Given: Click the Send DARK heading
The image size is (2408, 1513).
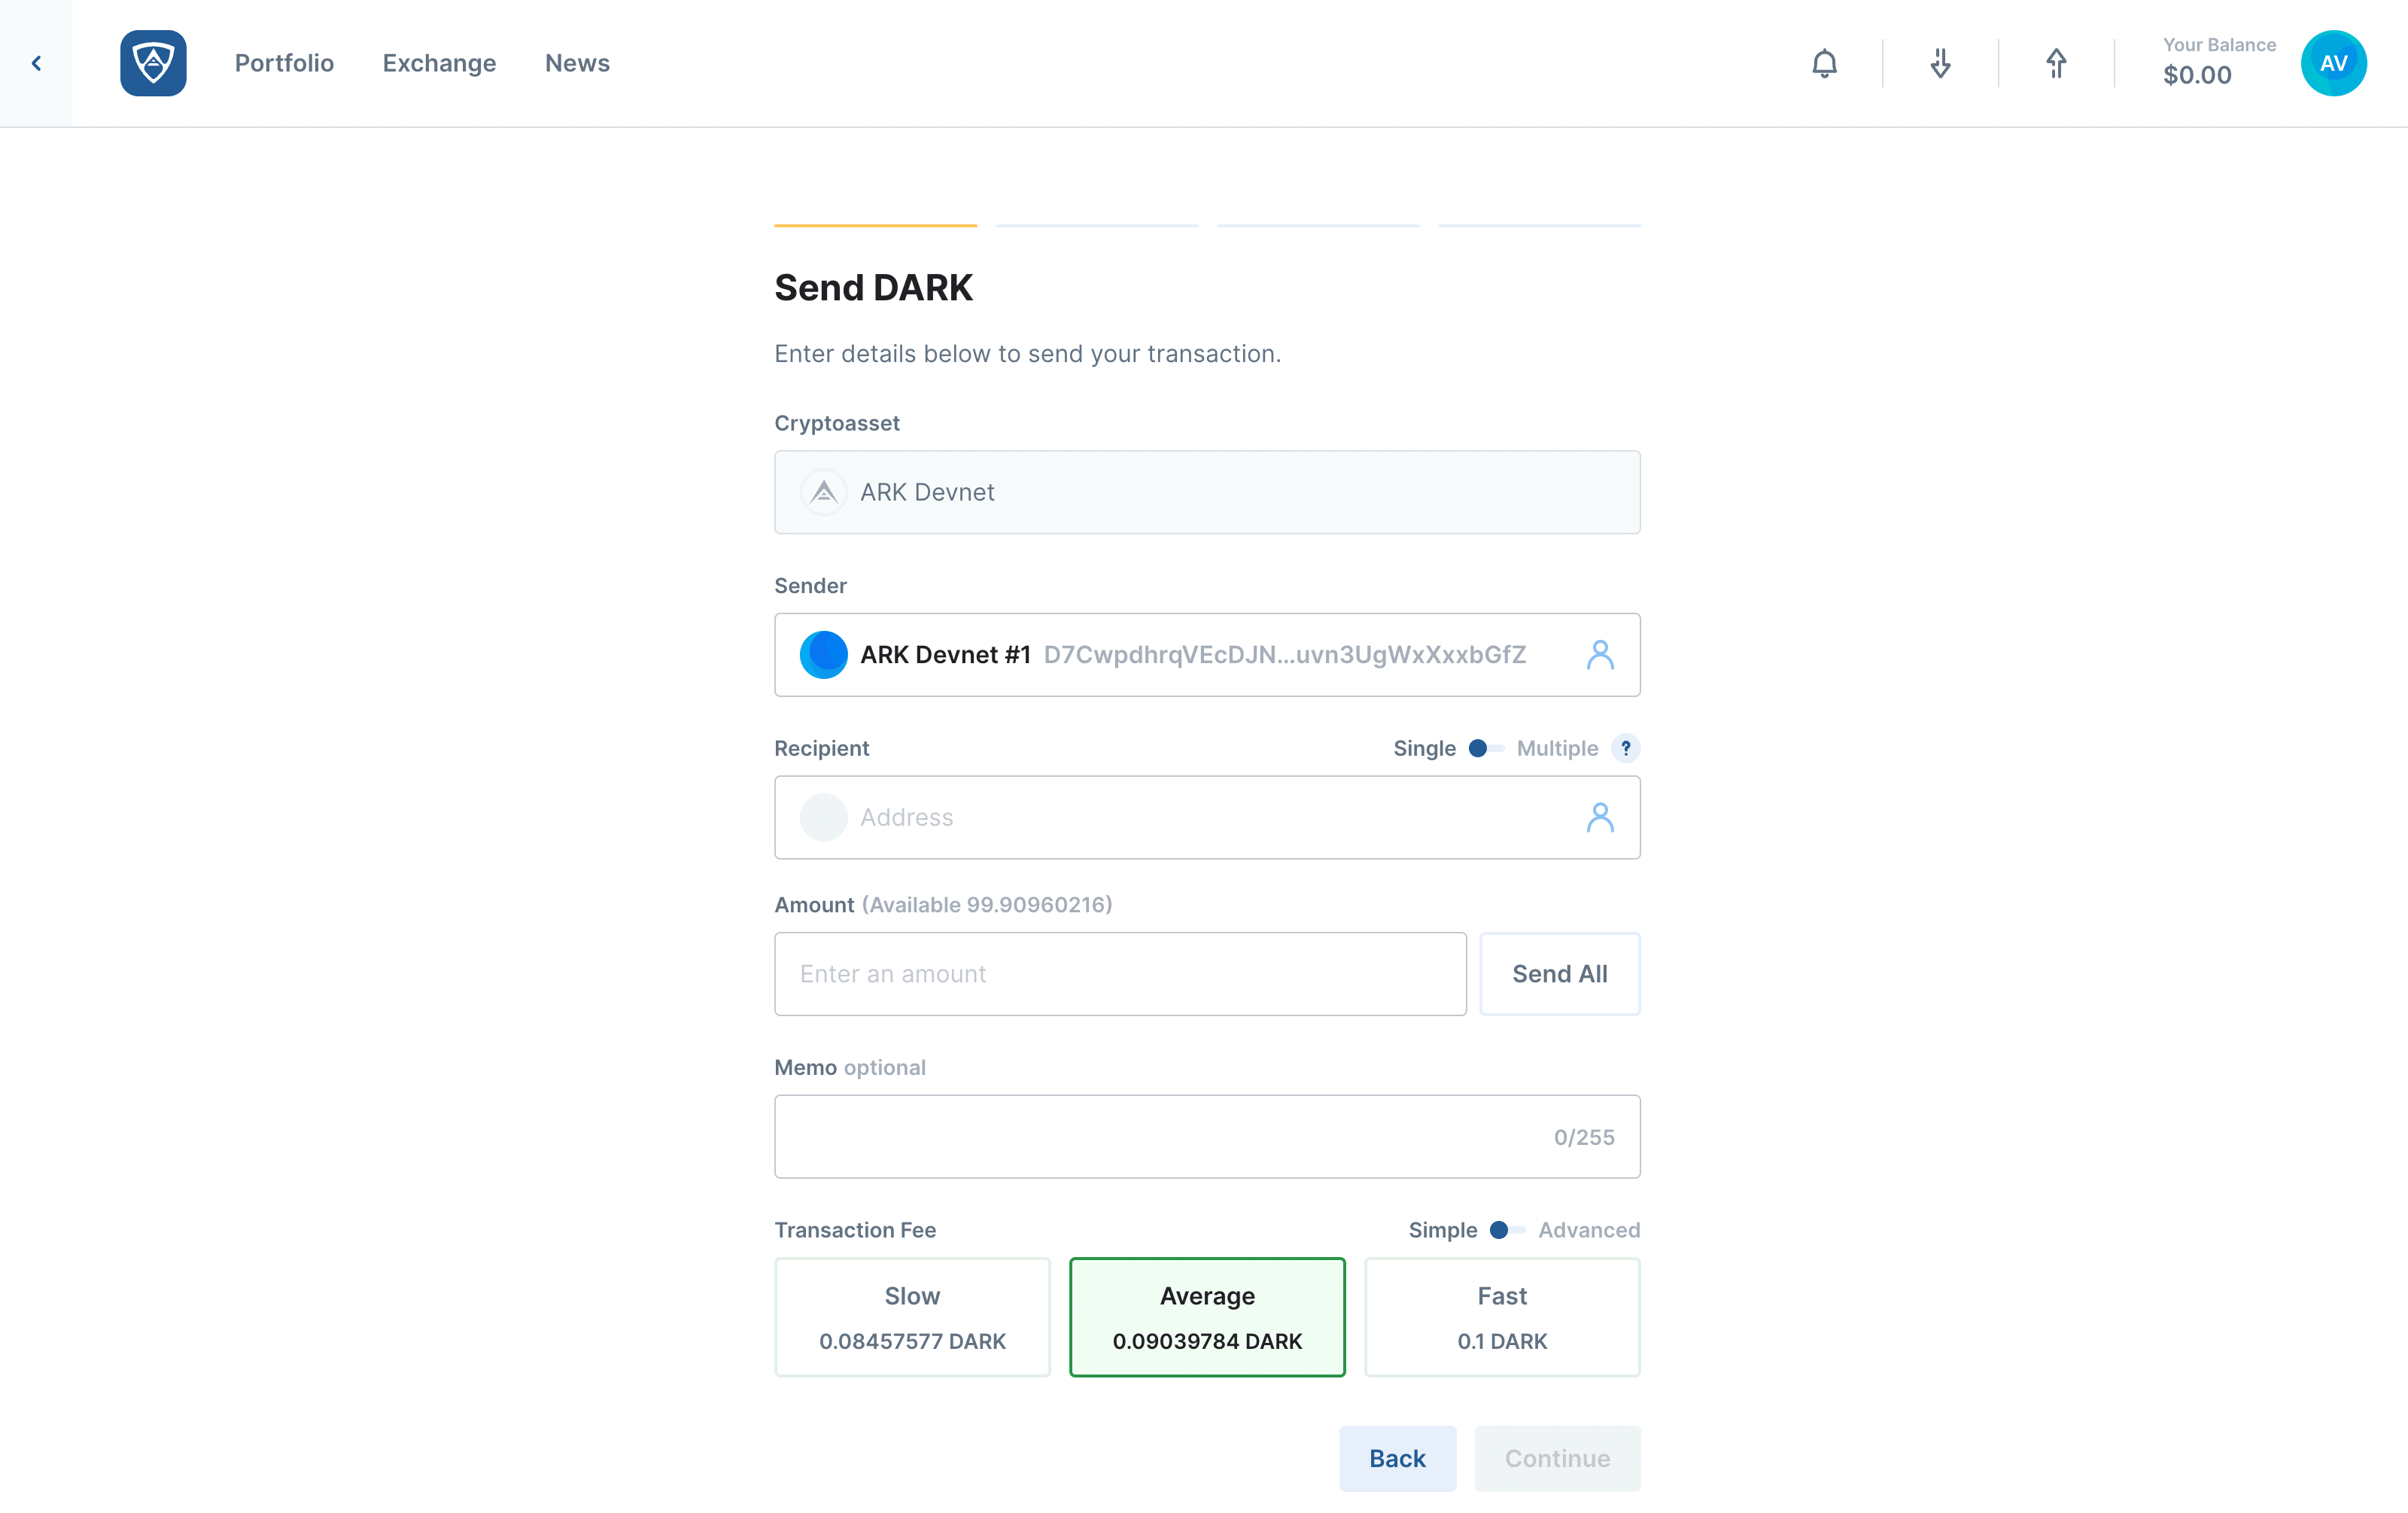Looking at the screenshot, I should point(873,288).
